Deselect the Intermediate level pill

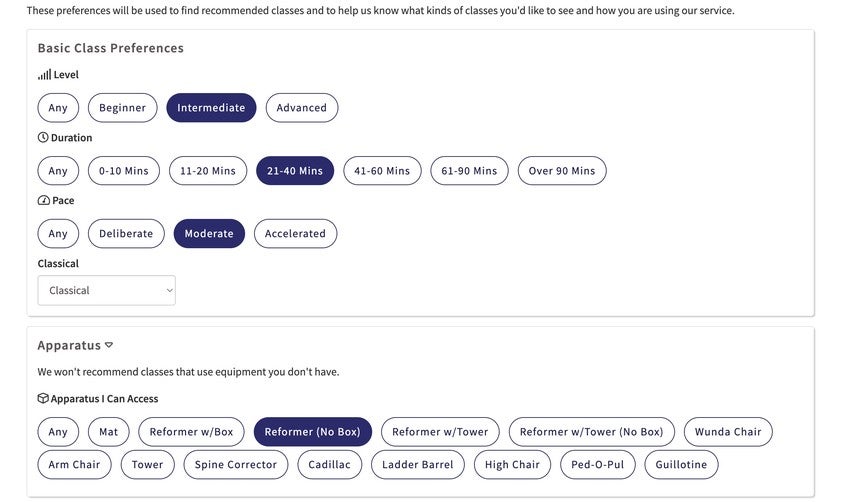pos(211,108)
